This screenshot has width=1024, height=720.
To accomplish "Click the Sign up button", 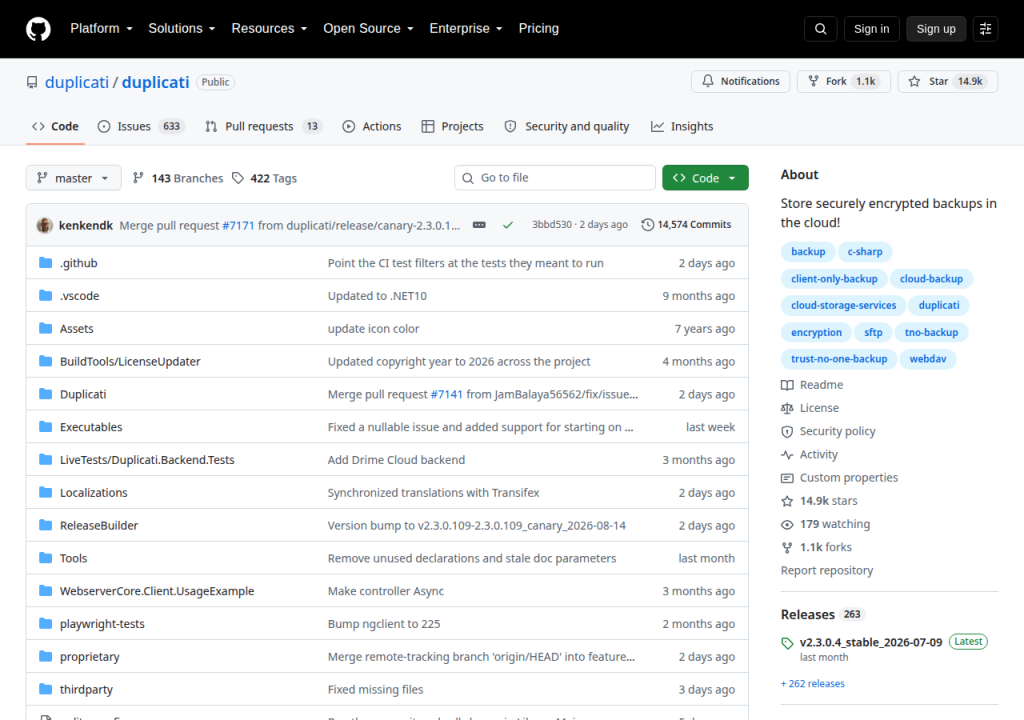I will point(936,29).
